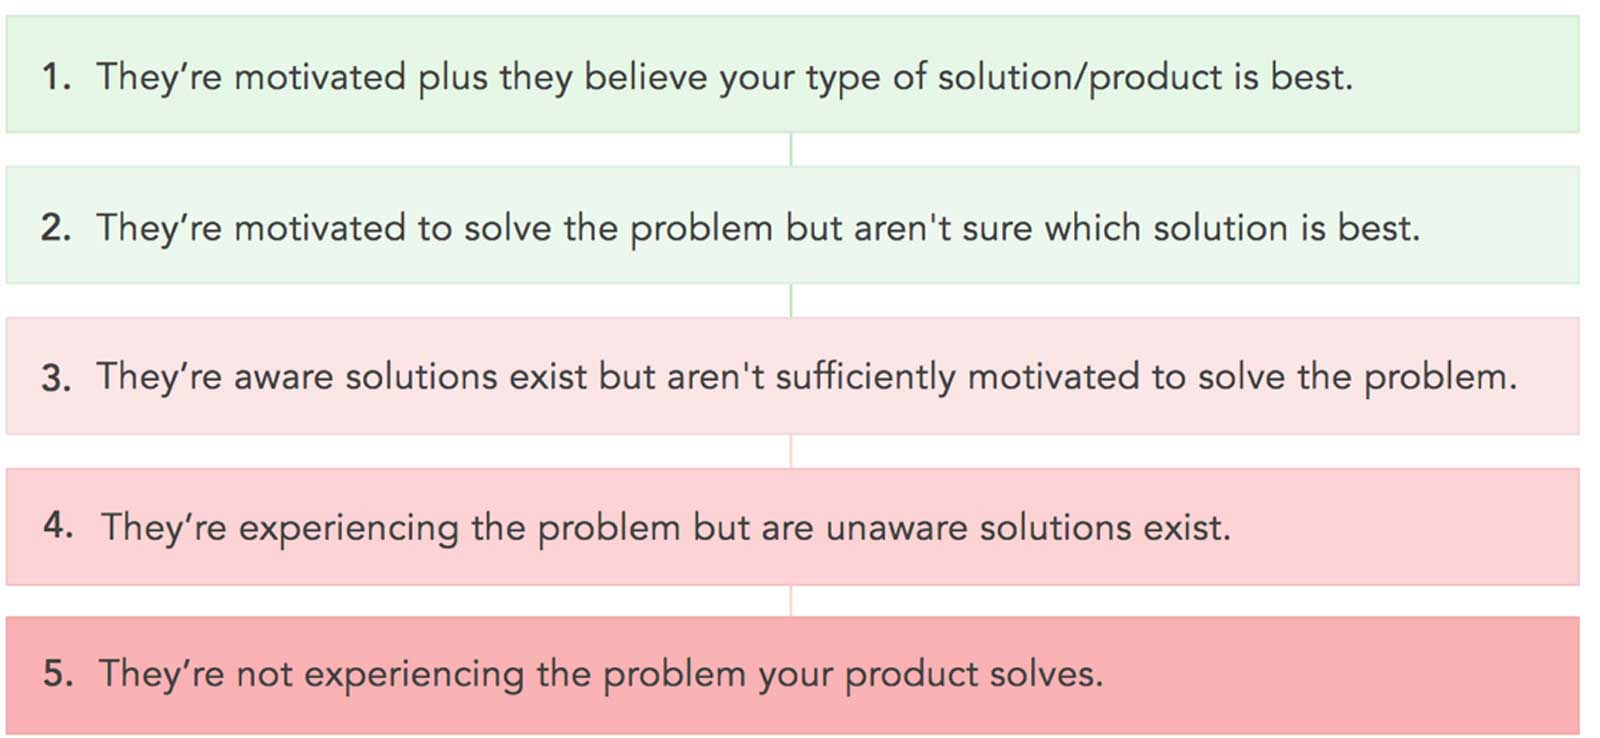
Task: Select the box about believing your solution is best
Action: 792,74
